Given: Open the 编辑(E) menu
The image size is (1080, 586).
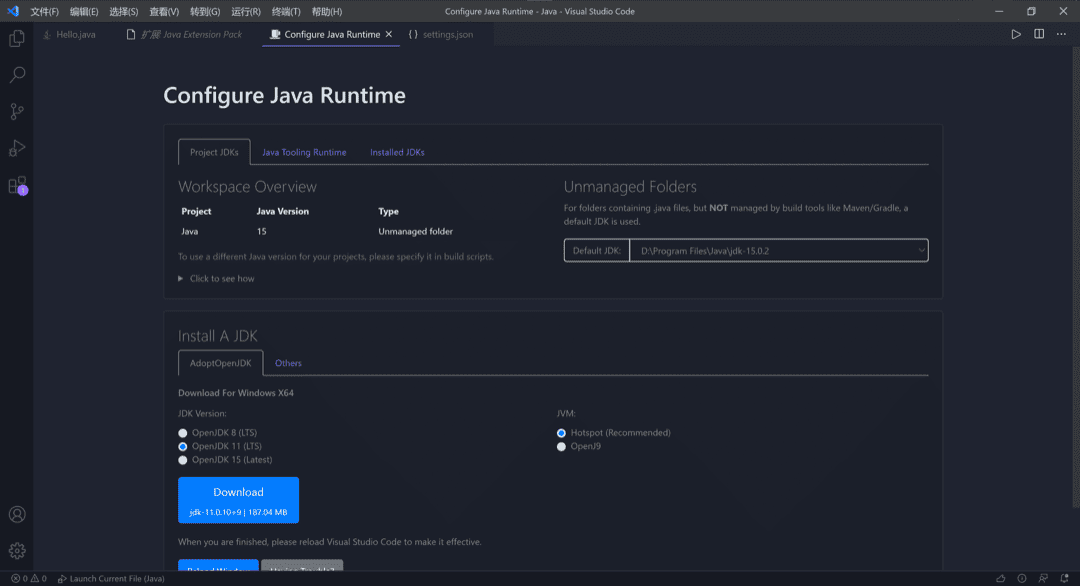Looking at the screenshot, I should tap(84, 12).
